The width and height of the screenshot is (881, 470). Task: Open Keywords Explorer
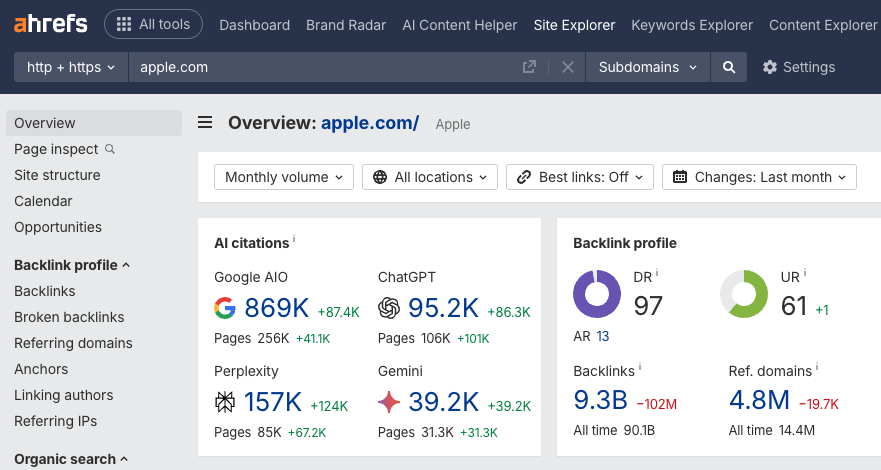(692, 25)
